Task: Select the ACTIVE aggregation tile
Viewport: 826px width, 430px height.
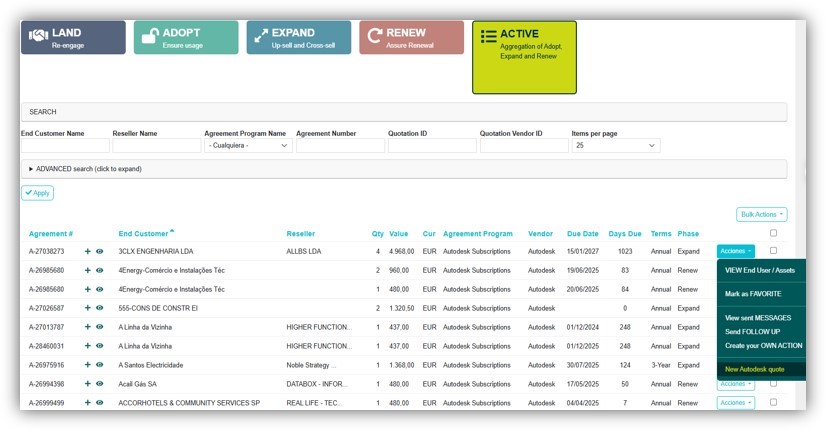Action: 524,57
